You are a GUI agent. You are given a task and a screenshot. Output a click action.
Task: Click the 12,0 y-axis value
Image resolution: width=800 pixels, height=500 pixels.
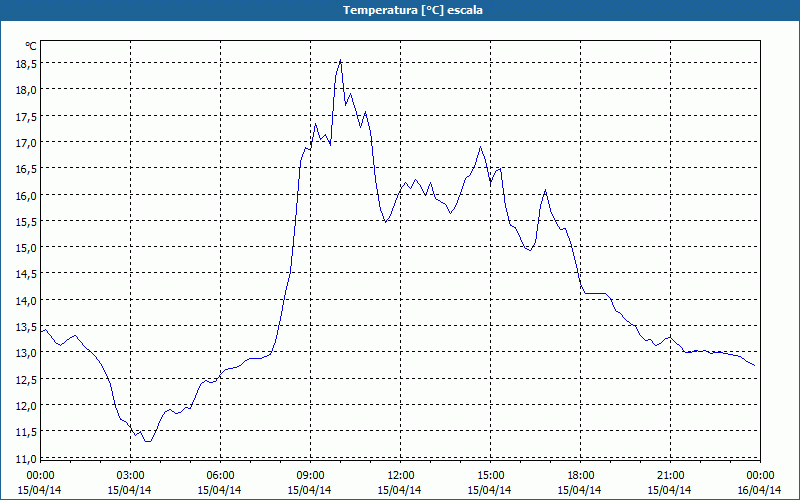coord(25,406)
